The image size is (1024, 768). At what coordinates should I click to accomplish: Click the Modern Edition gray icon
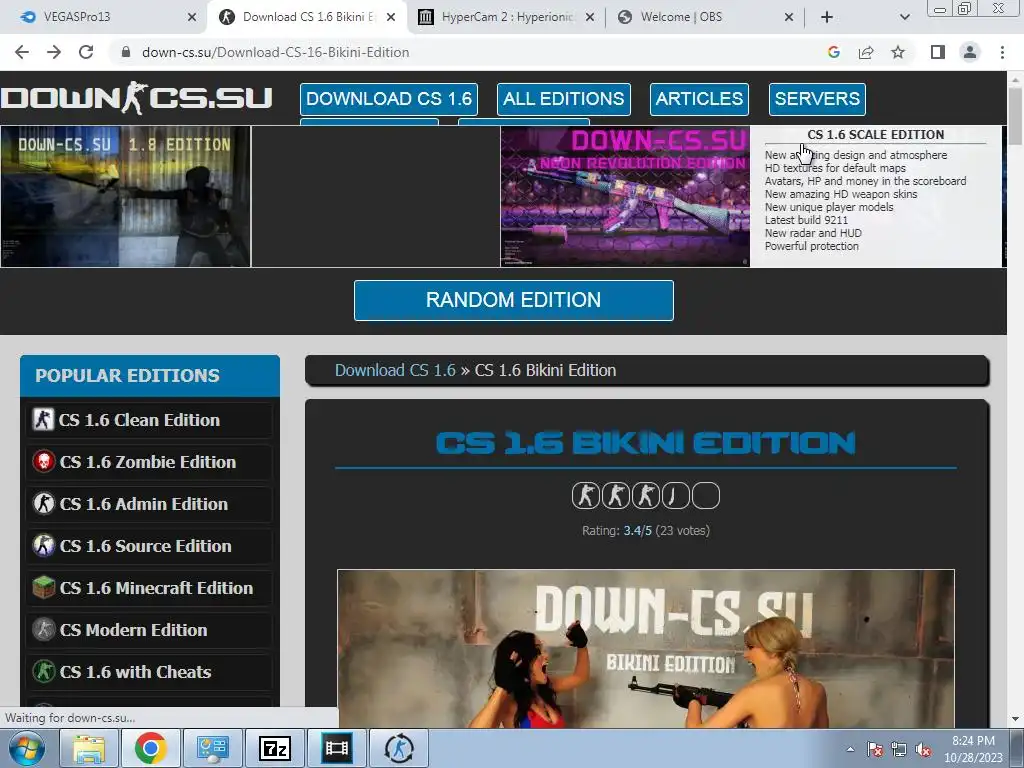(x=44, y=630)
